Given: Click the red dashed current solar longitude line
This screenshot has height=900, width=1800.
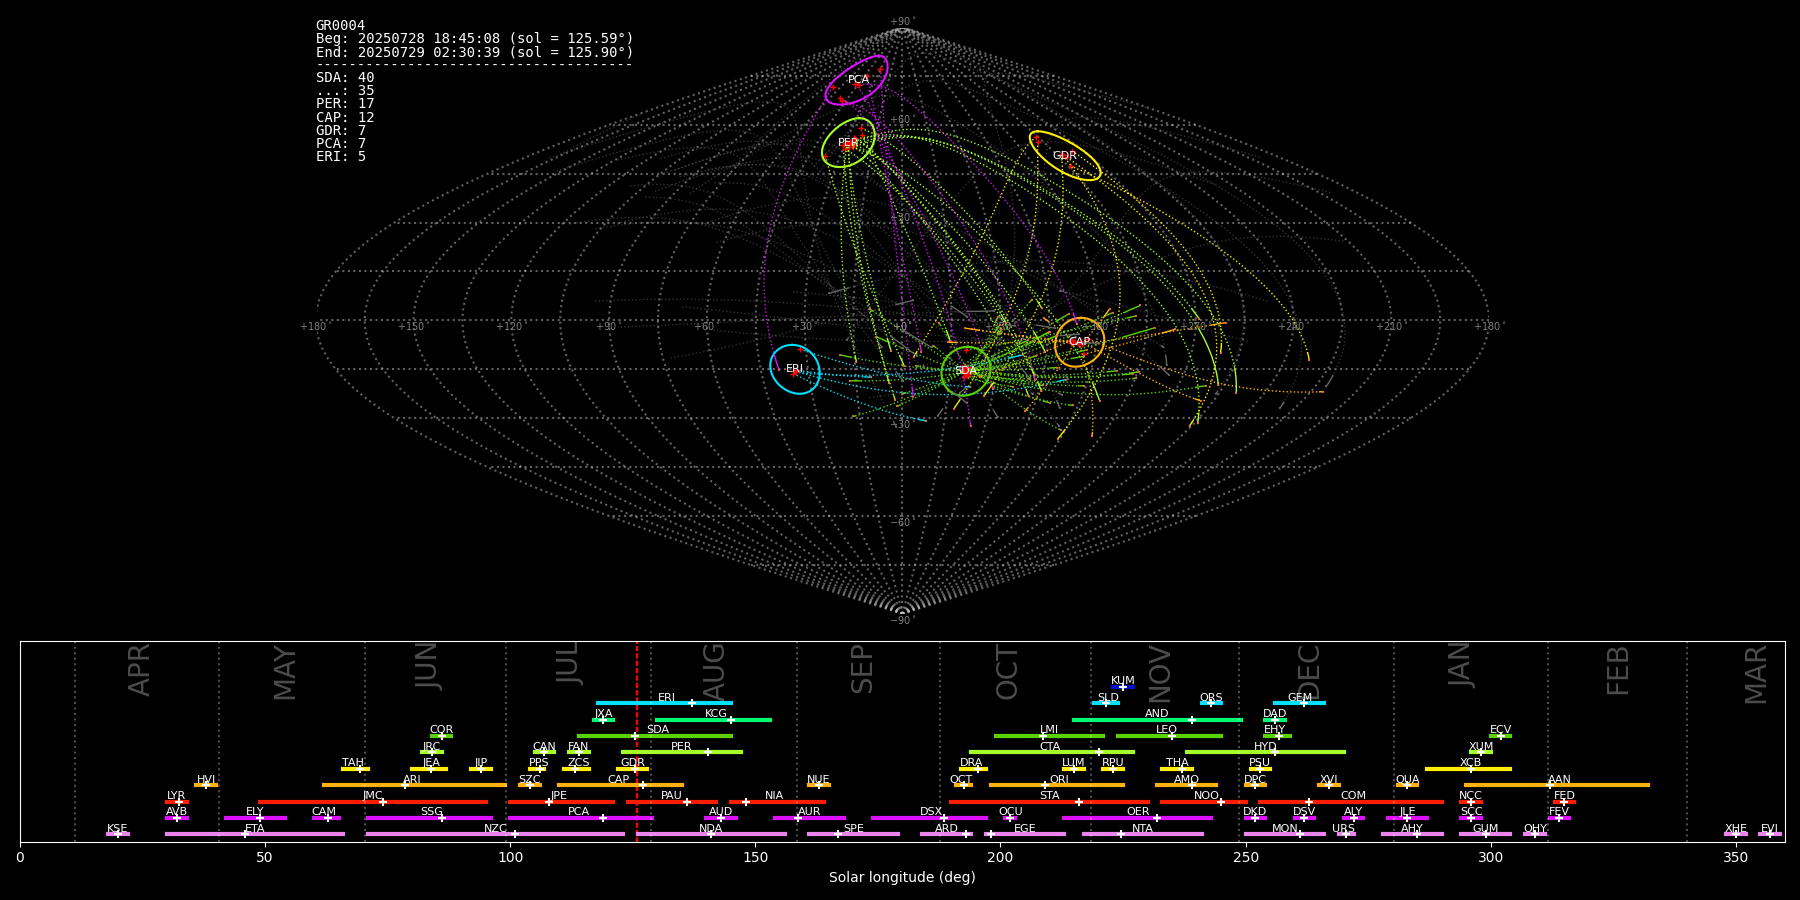Looking at the screenshot, I should [637, 741].
